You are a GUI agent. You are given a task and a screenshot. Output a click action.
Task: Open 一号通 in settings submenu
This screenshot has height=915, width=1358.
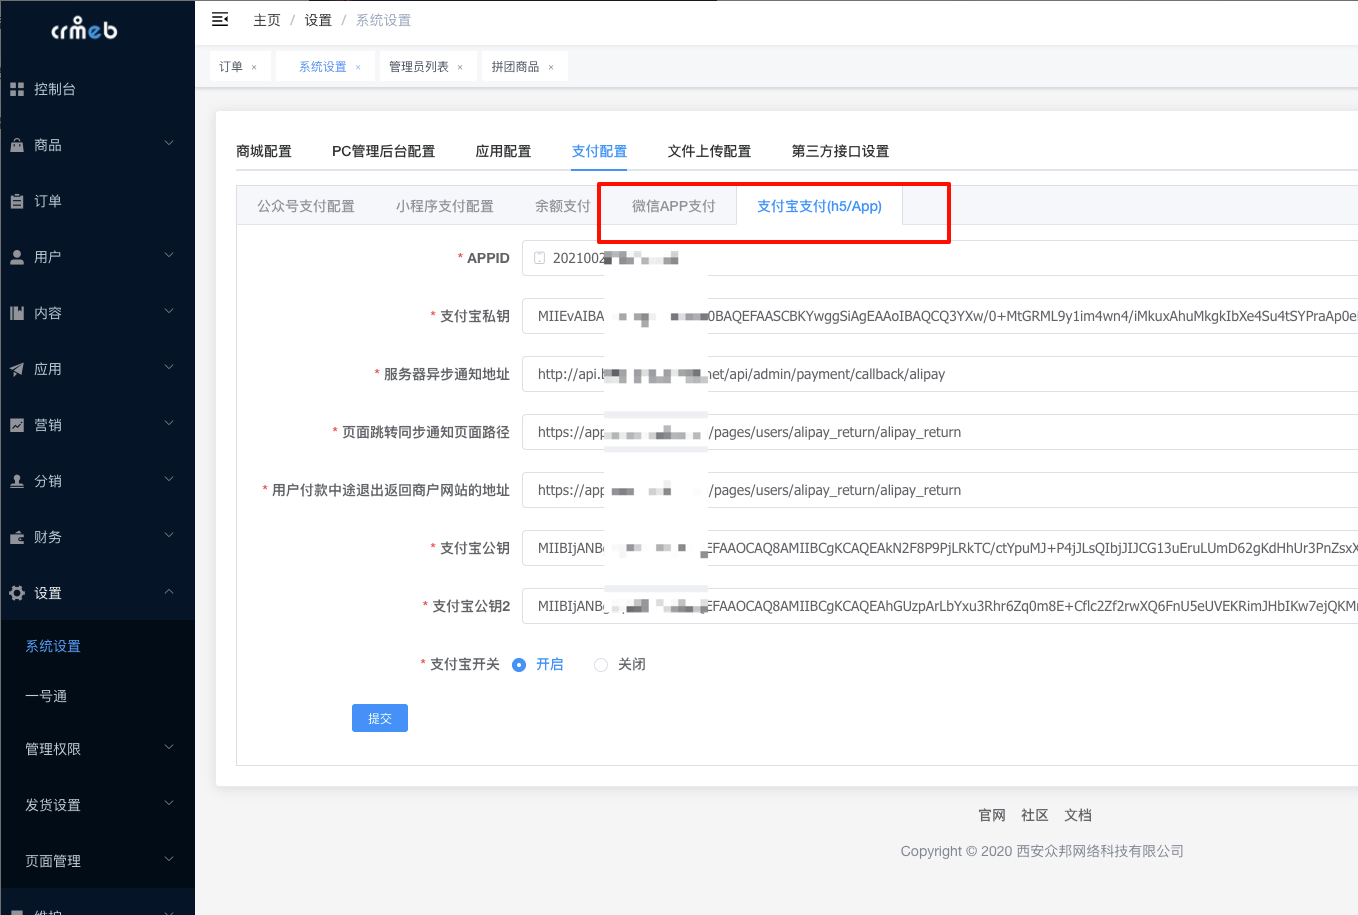(x=46, y=696)
